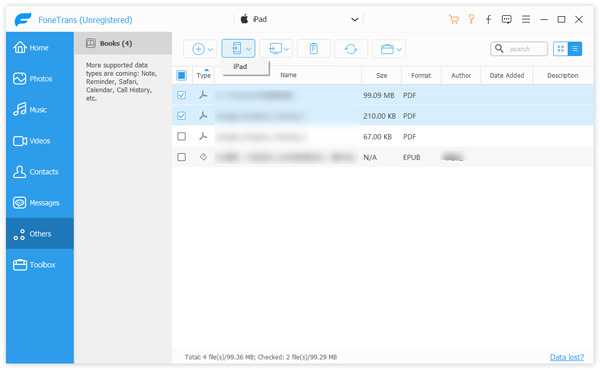This screenshot has width=600, height=370.
Task: Expand export to device dropdown arrow
Action: [248, 49]
